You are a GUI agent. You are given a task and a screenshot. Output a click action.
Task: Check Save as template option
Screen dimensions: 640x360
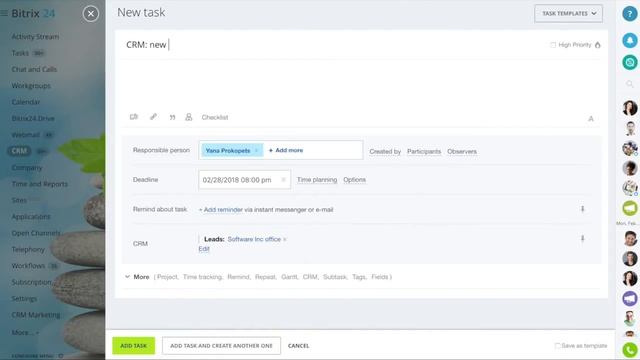[557, 346]
